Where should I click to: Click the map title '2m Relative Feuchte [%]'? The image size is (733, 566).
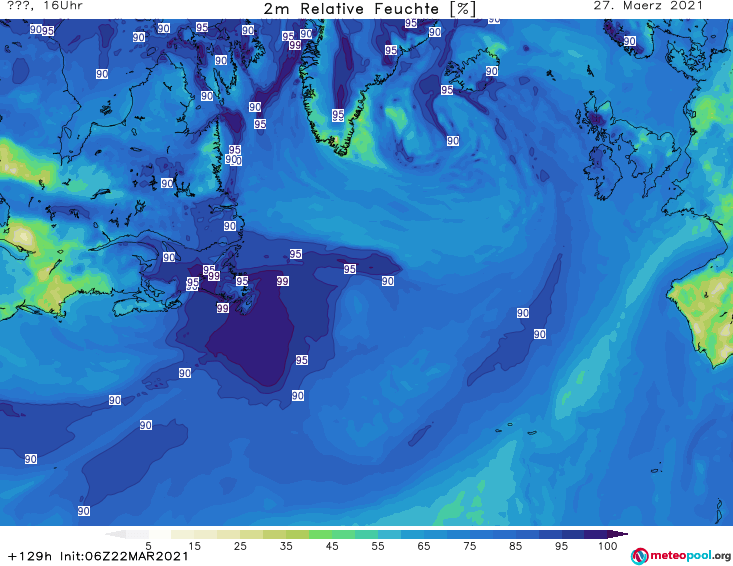(369, 9)
